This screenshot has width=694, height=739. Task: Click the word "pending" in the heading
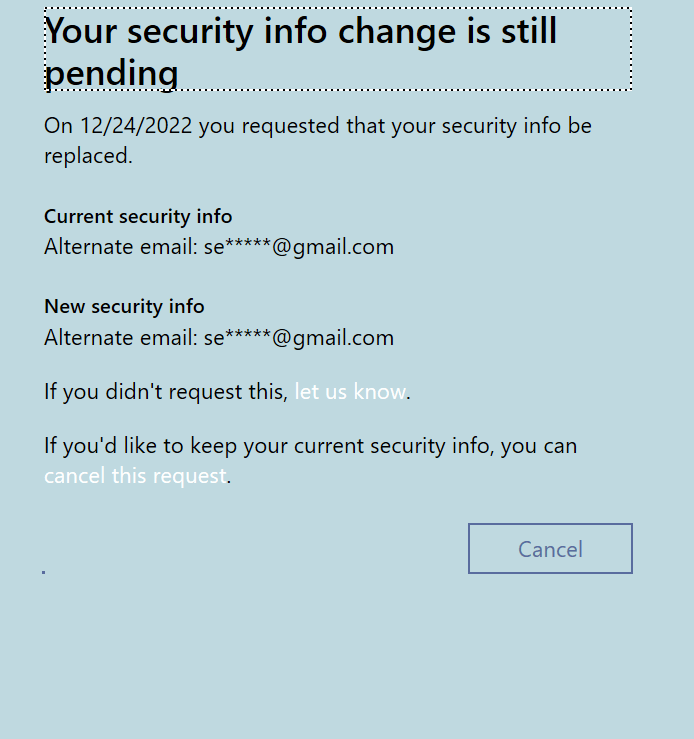coord(111,74)
